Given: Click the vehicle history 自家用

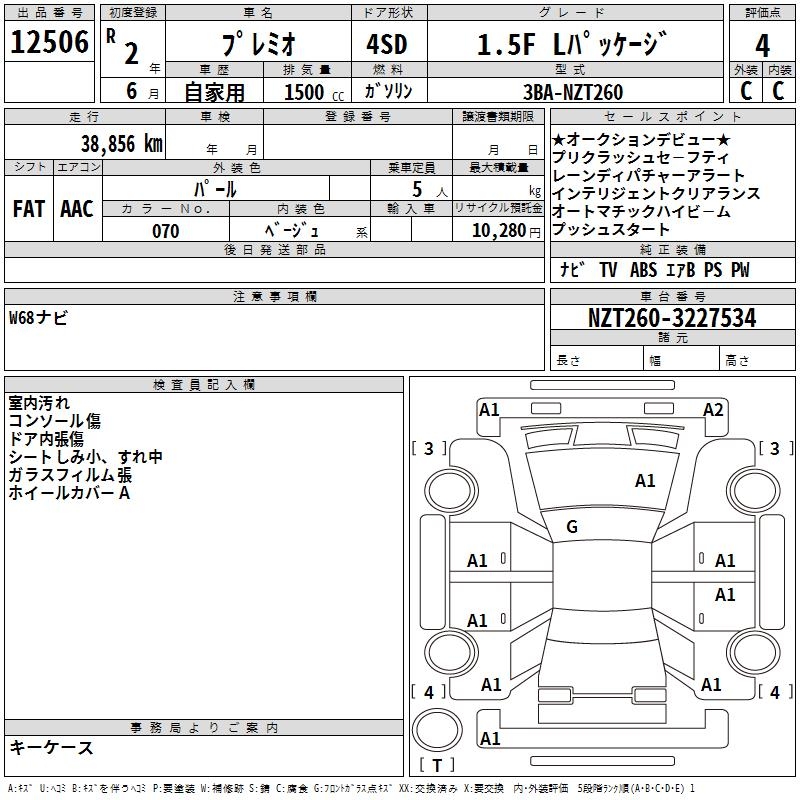Looking at the screenshot, I should [x=214, y=92].
